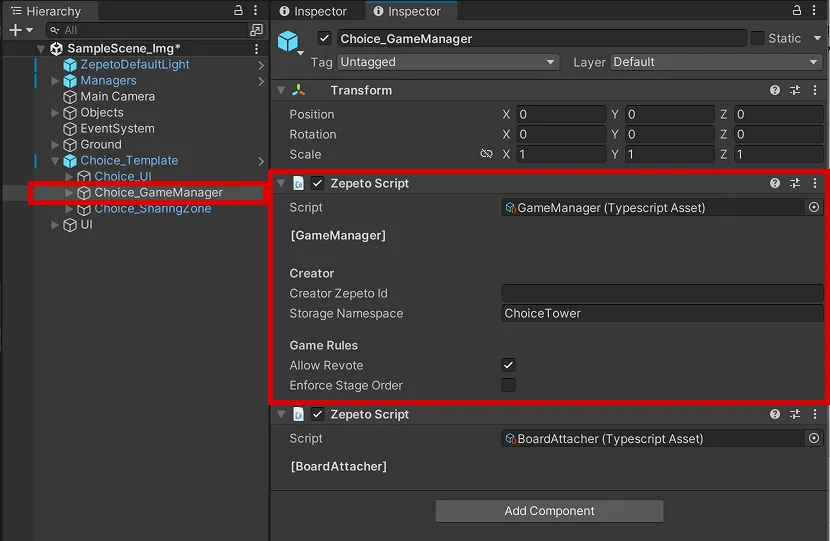
Task: Disable the GameManager Zepeto Script component checkbox
Action: click(x=317, y=183)
